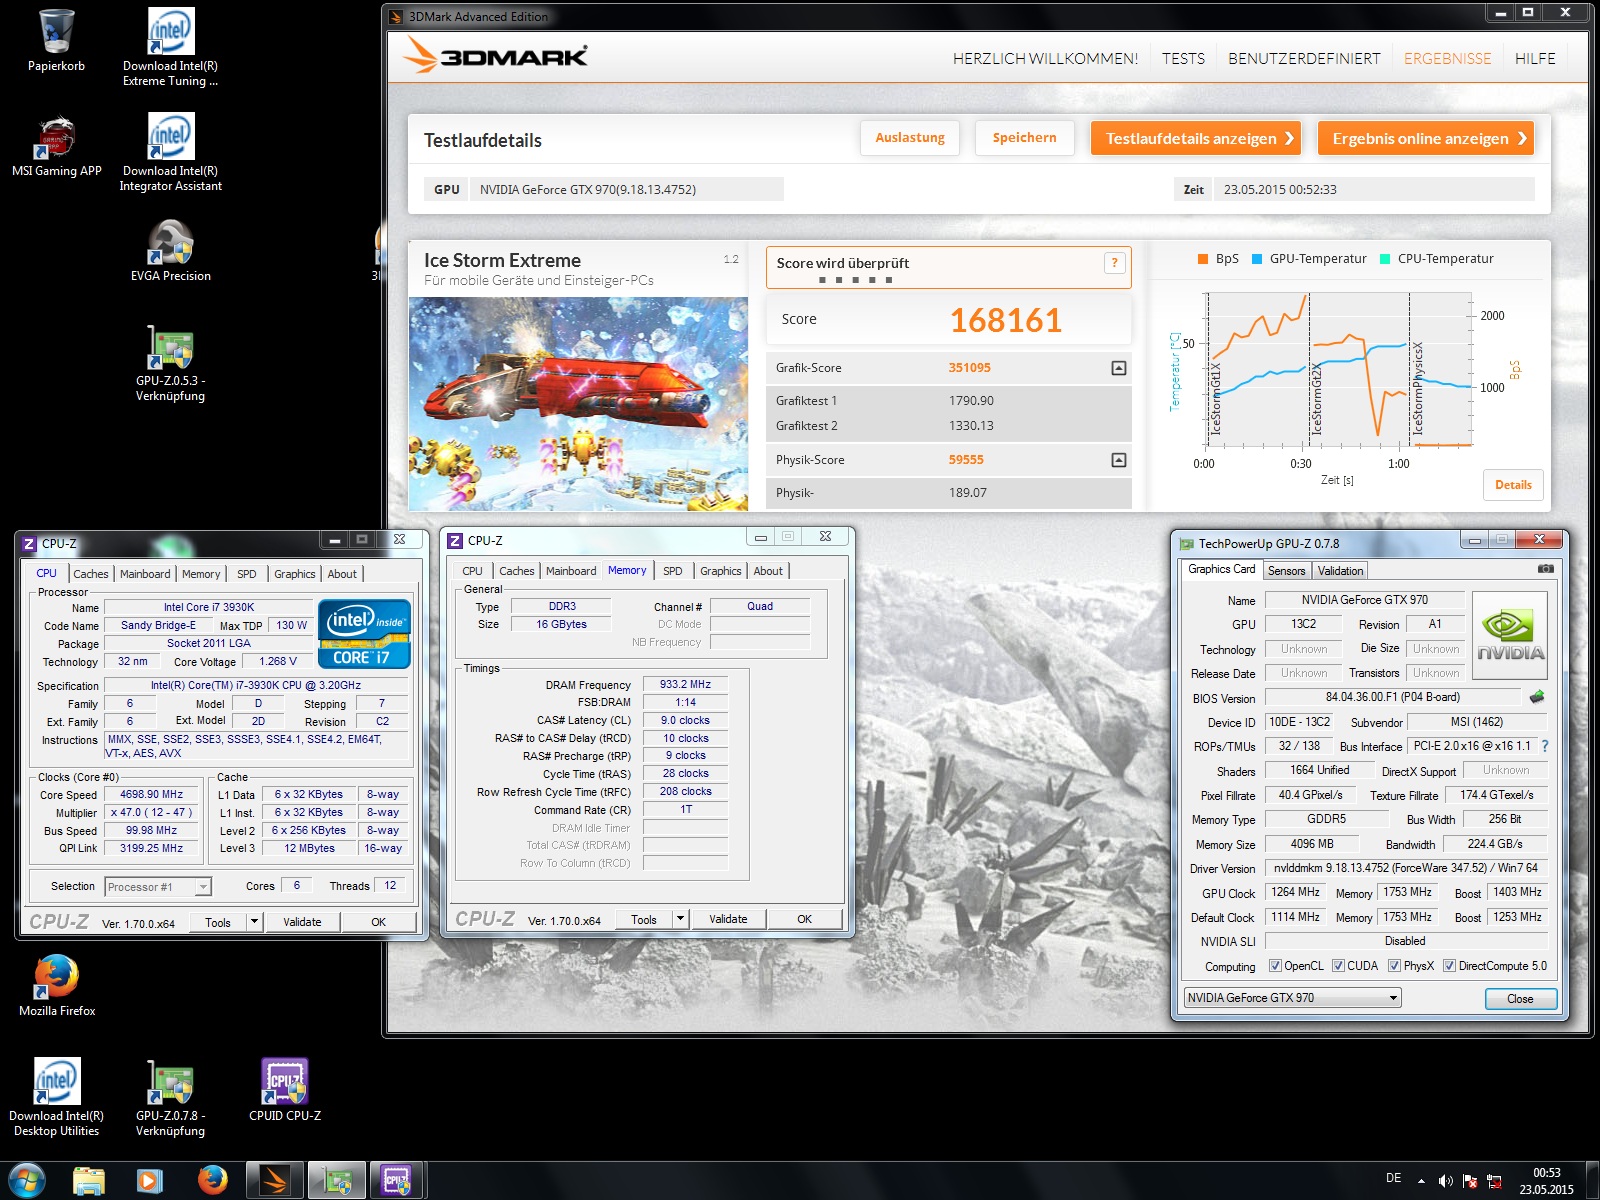Toggle the DirectCompute 5.0 checkbox
1600x1200 pixels.
(x=1449, y=966)
